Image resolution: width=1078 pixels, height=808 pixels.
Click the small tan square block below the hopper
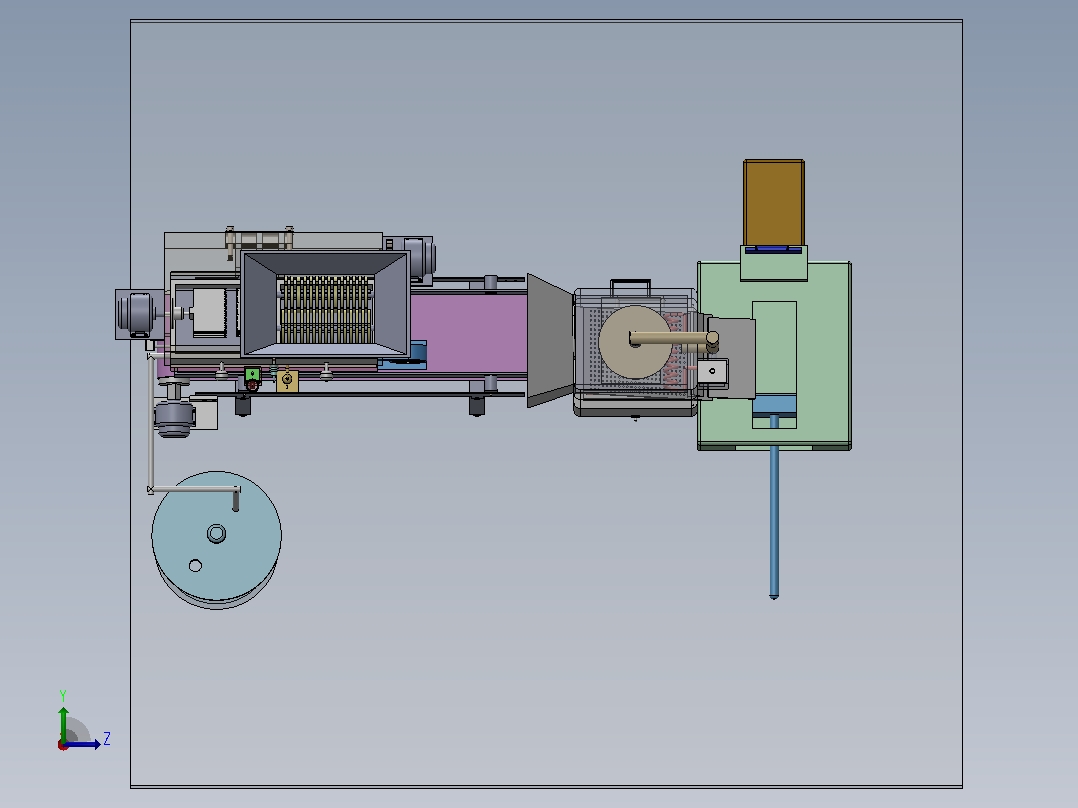tap(287, 380)
